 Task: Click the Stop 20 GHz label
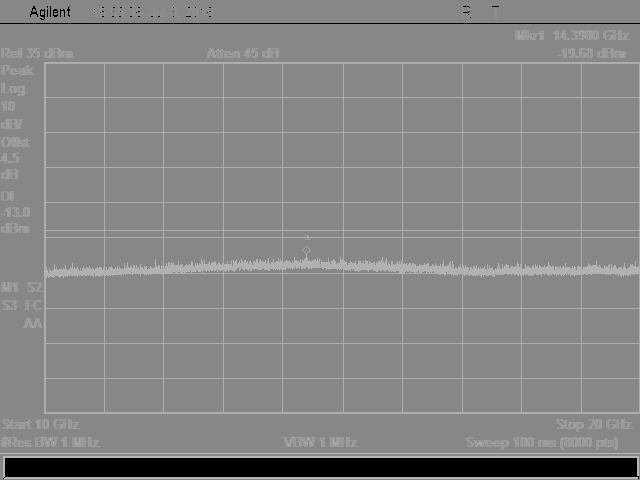pos(594,424)
